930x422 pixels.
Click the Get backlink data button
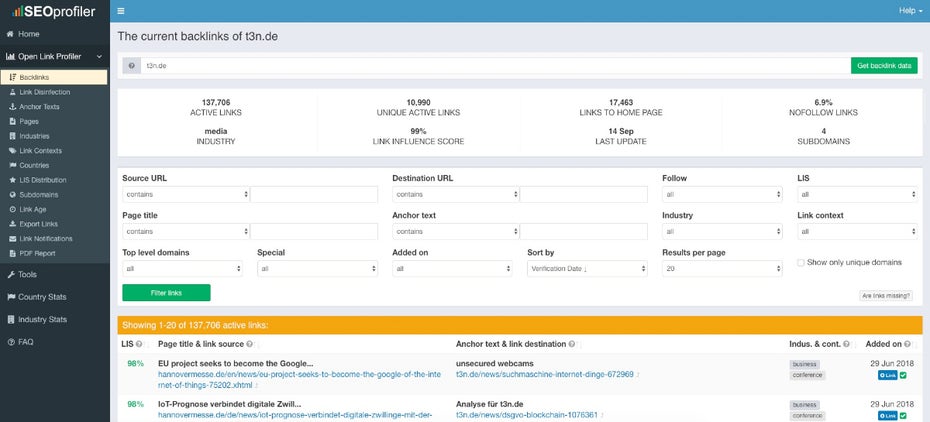[884, 66]
